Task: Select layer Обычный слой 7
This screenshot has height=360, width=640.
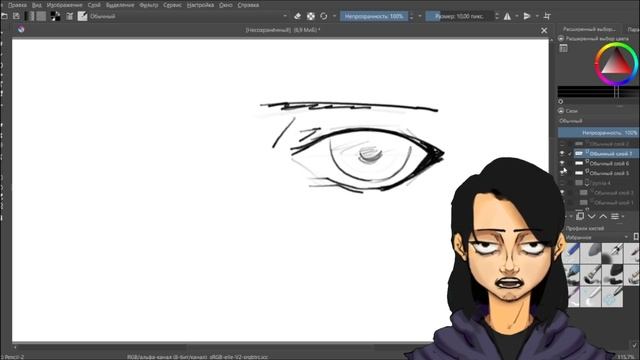Action: pyautogui.click(x=607, y=154)
